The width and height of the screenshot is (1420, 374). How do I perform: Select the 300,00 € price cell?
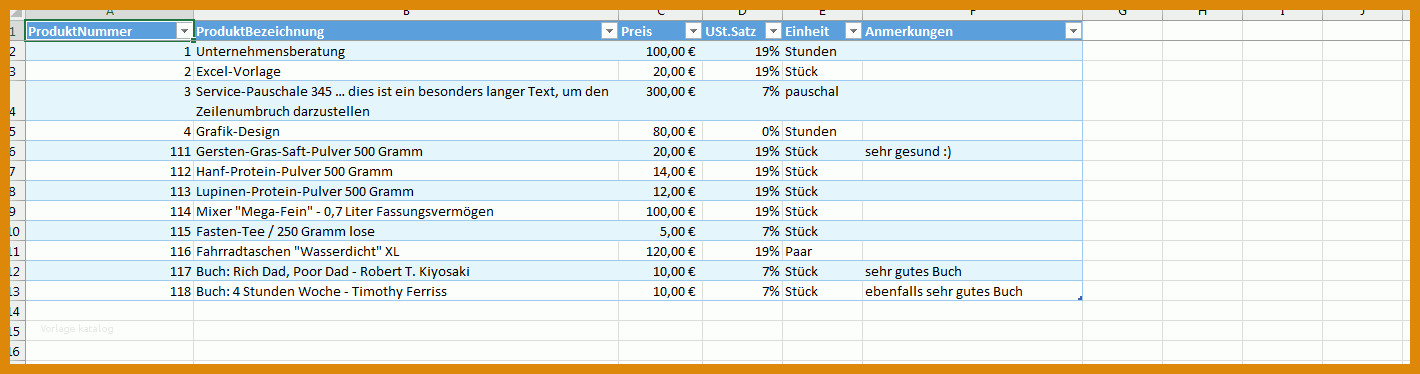pyautogui.click(x=660, y=101)
